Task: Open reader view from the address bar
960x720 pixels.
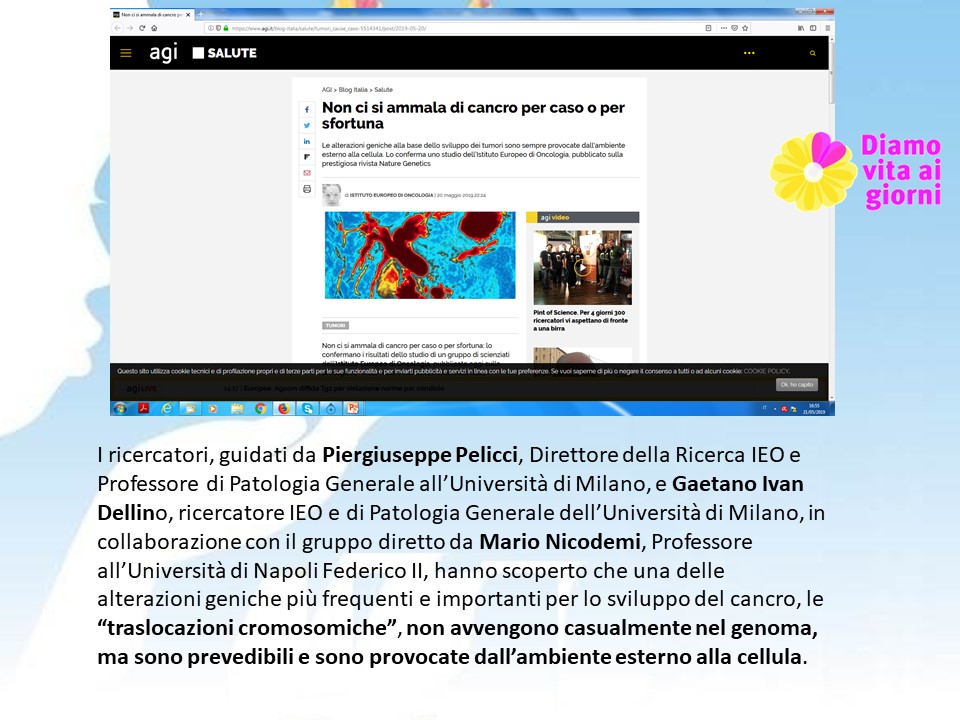Action: coord(708,28)
